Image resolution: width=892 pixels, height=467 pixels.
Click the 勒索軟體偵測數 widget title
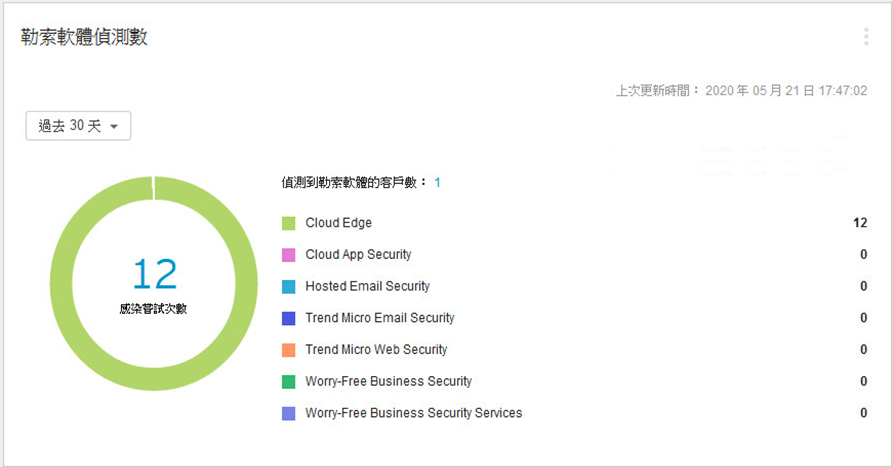point(85,37)
